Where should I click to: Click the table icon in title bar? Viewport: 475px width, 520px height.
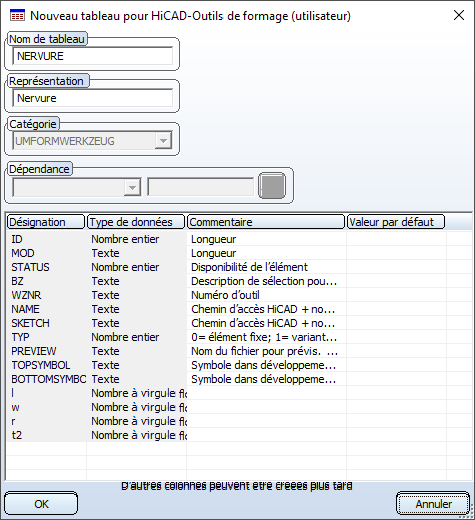pos(17,16)
